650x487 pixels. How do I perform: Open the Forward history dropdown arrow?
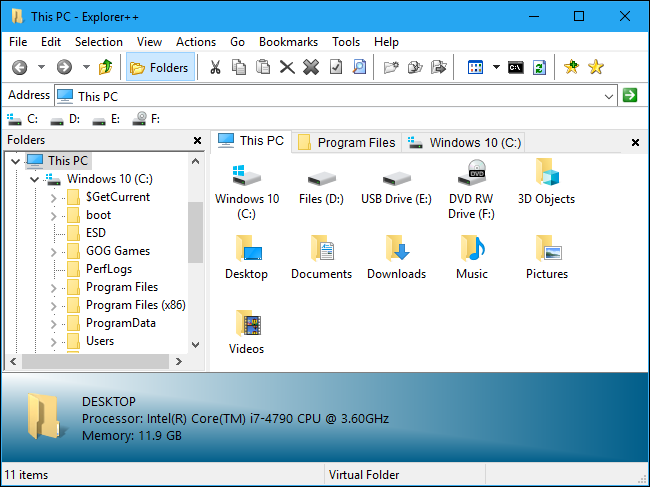pyautogui.click(x=86, y=67)
